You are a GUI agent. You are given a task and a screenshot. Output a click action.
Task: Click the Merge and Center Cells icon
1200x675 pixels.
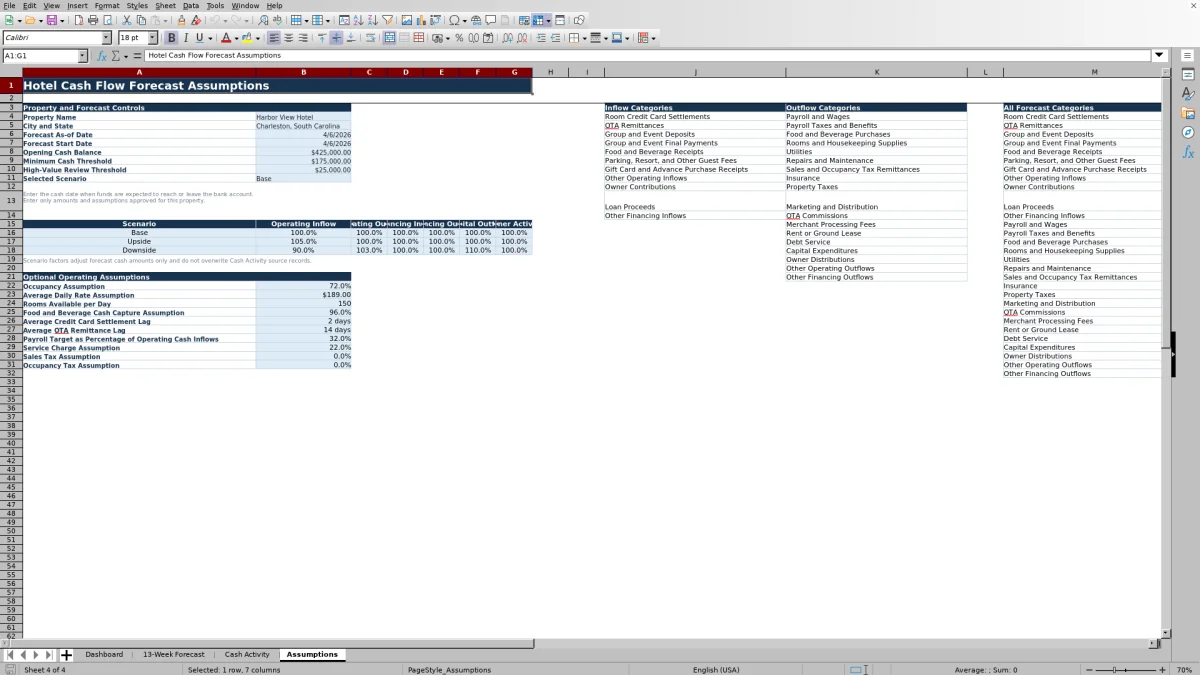(389, 38)
